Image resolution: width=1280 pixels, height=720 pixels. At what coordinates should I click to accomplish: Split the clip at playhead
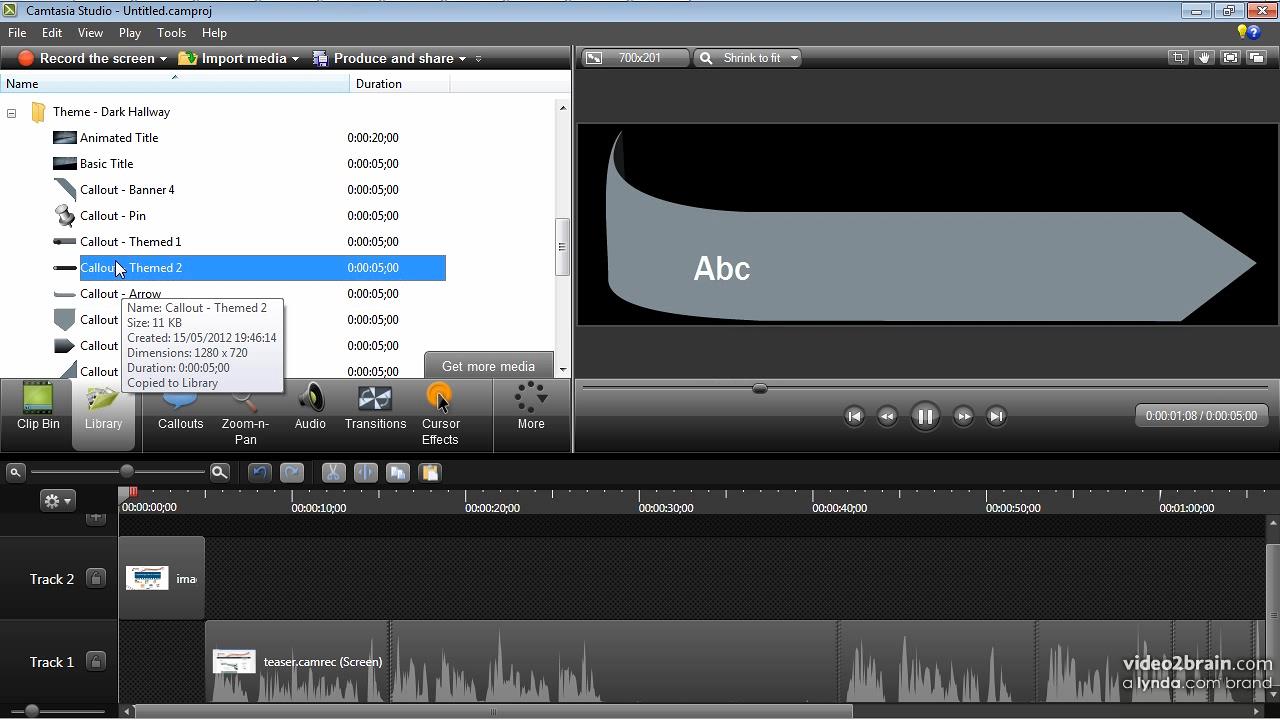coord(366,473)
